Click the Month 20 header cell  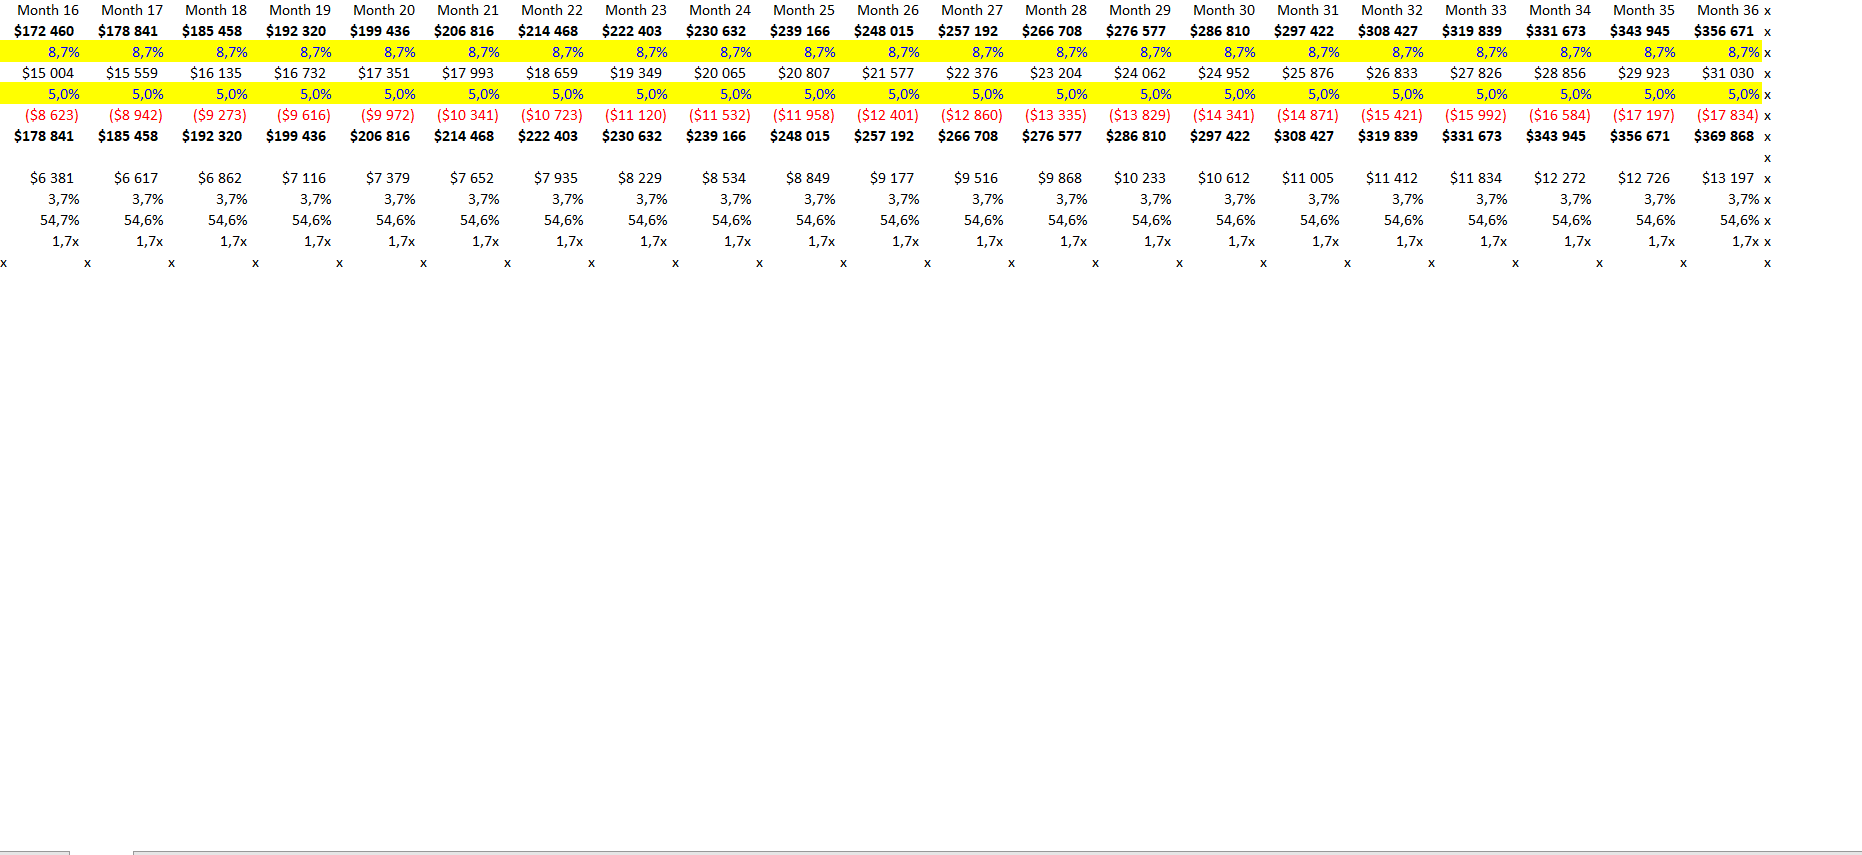click(384, 10)
